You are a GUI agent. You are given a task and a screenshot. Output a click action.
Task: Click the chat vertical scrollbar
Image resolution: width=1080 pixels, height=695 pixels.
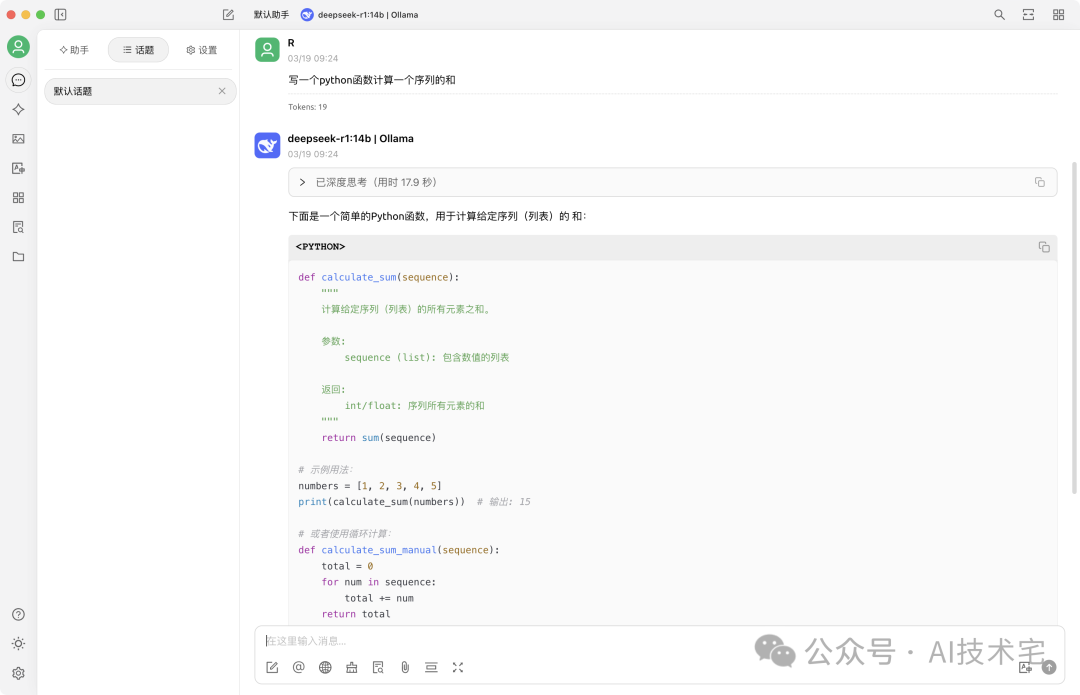[x=1074, y=328]
